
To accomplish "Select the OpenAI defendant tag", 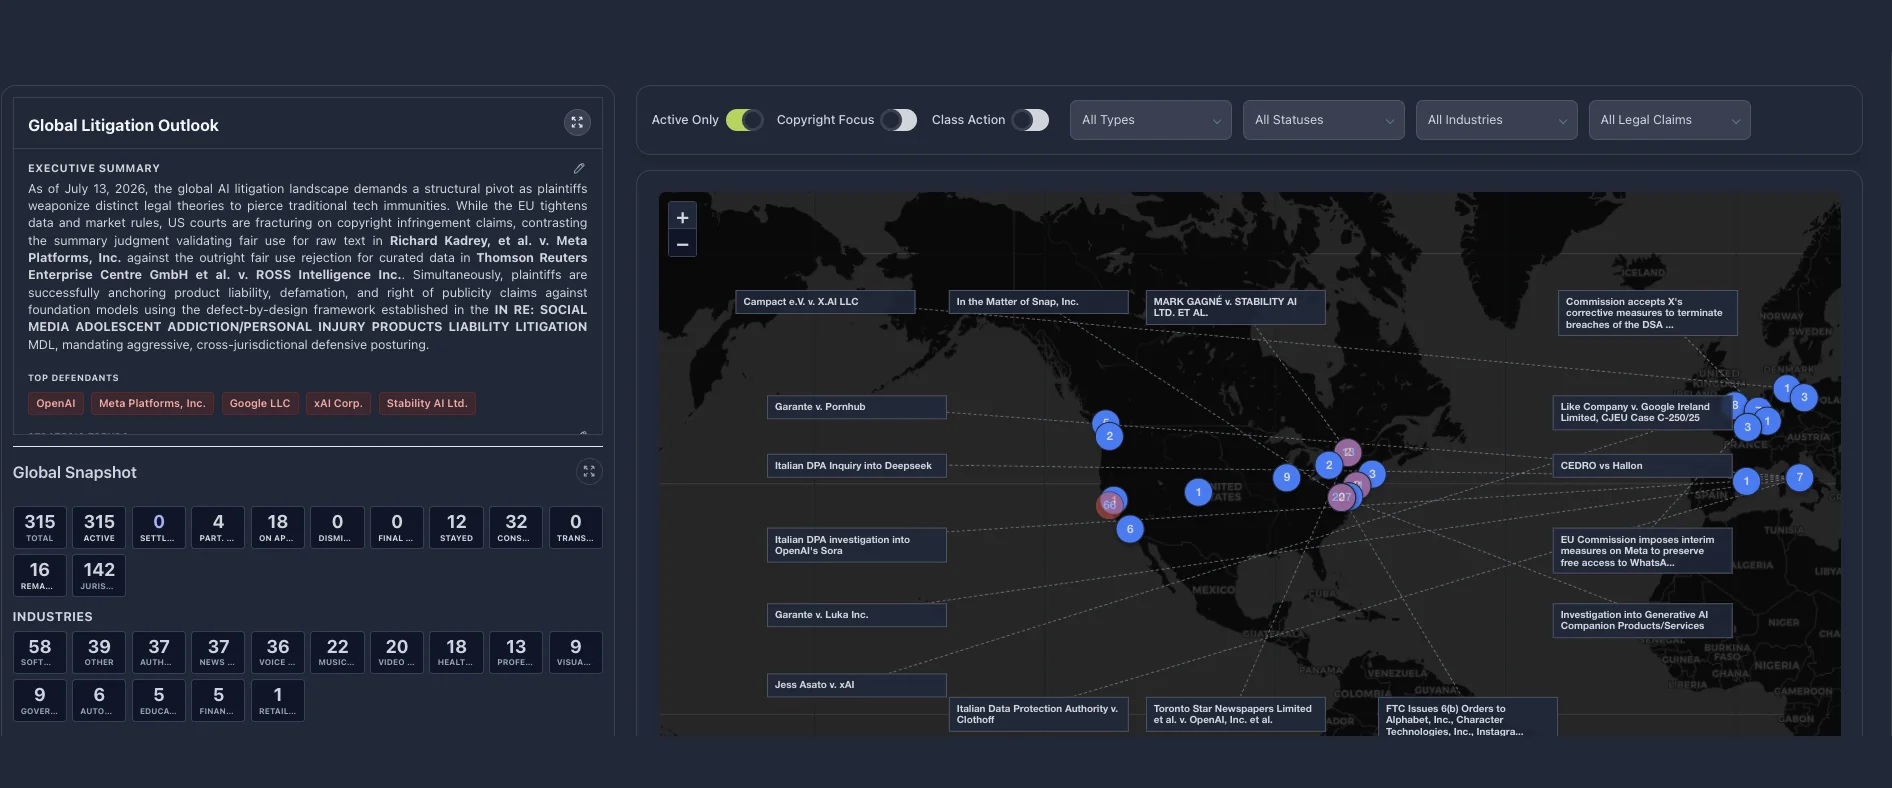I will 56,404.
